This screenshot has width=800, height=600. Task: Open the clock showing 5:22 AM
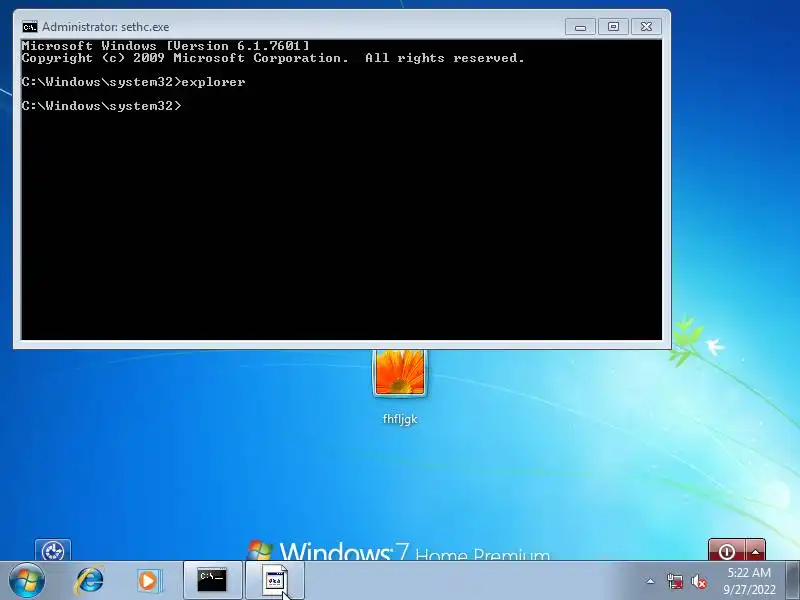click(x=749, y=581)
